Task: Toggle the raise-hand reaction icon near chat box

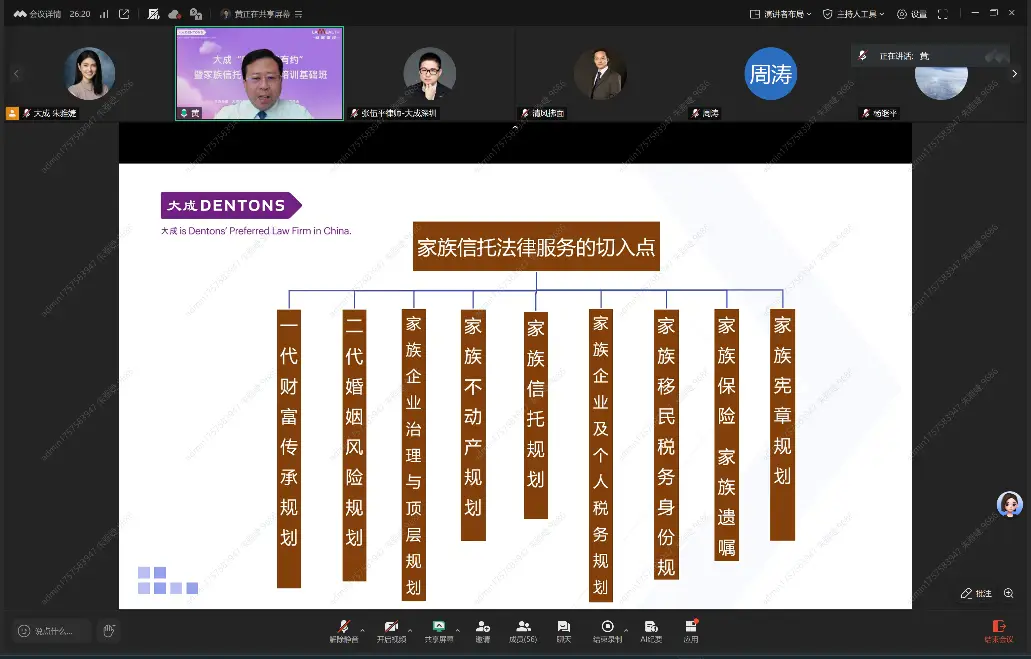Action: pos(108,630)
